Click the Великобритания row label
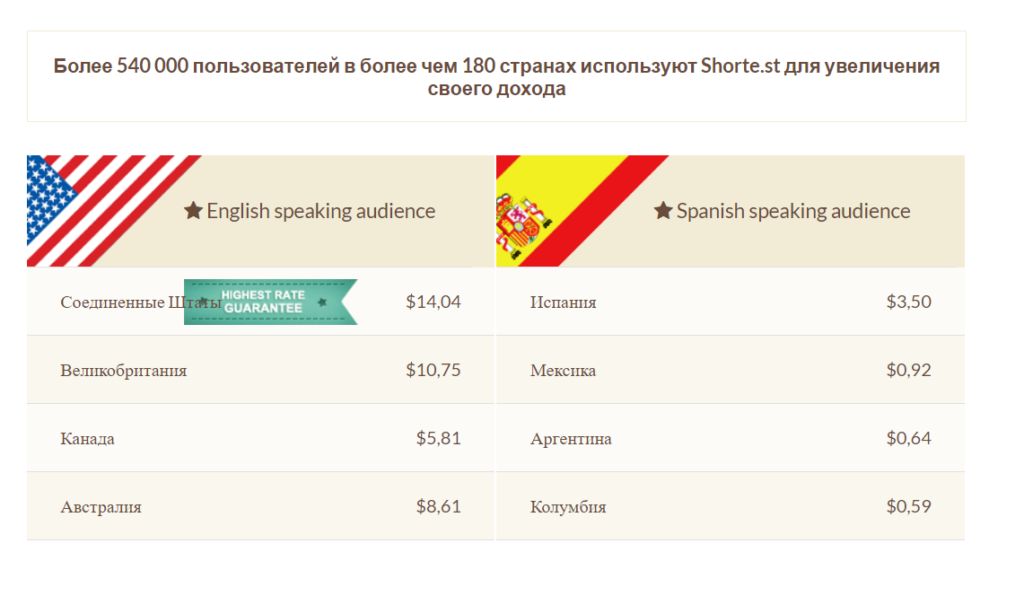The image size is (1024, 596). (x=123, y=371)
